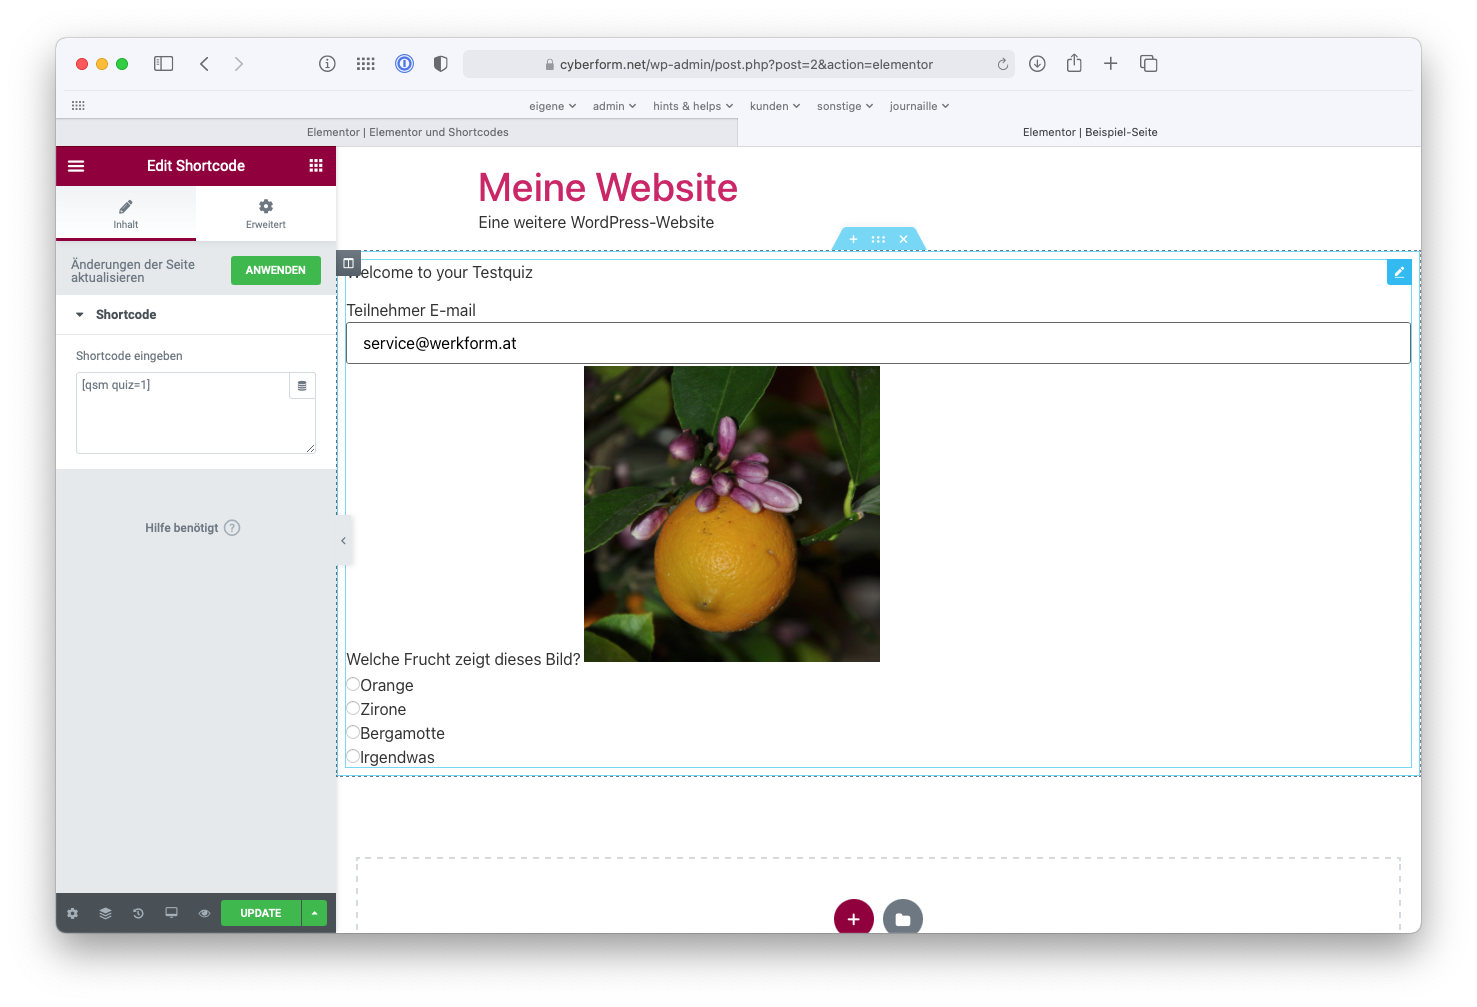Open a new Safari tab
Image resolution: width=1477 pixels, height=1007 pixels.
point(1110,63)
